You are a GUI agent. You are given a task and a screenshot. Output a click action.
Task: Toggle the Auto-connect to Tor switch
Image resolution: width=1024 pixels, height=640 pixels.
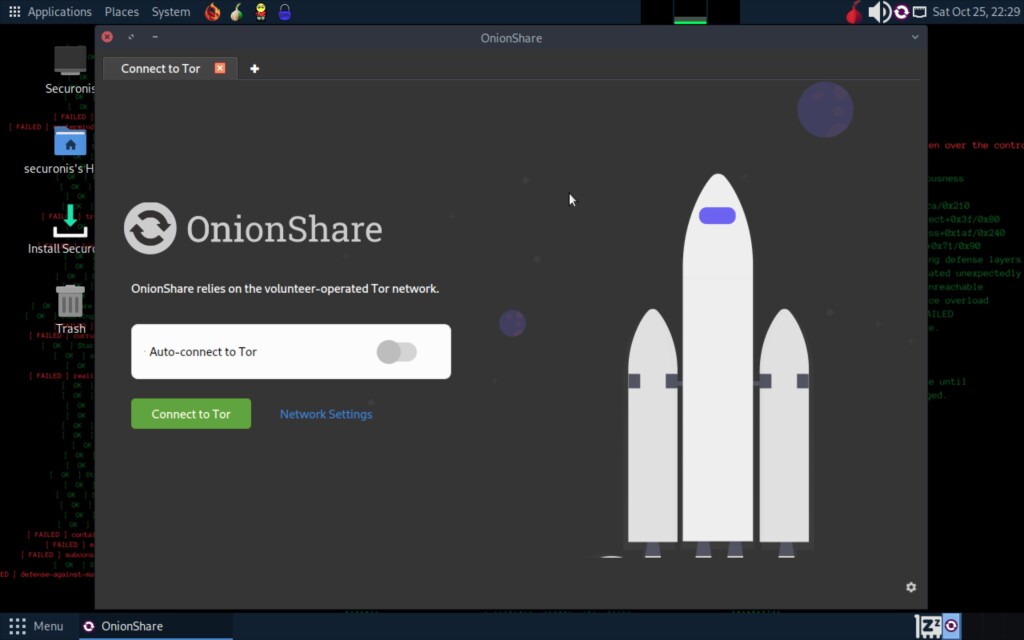[396, 352]
